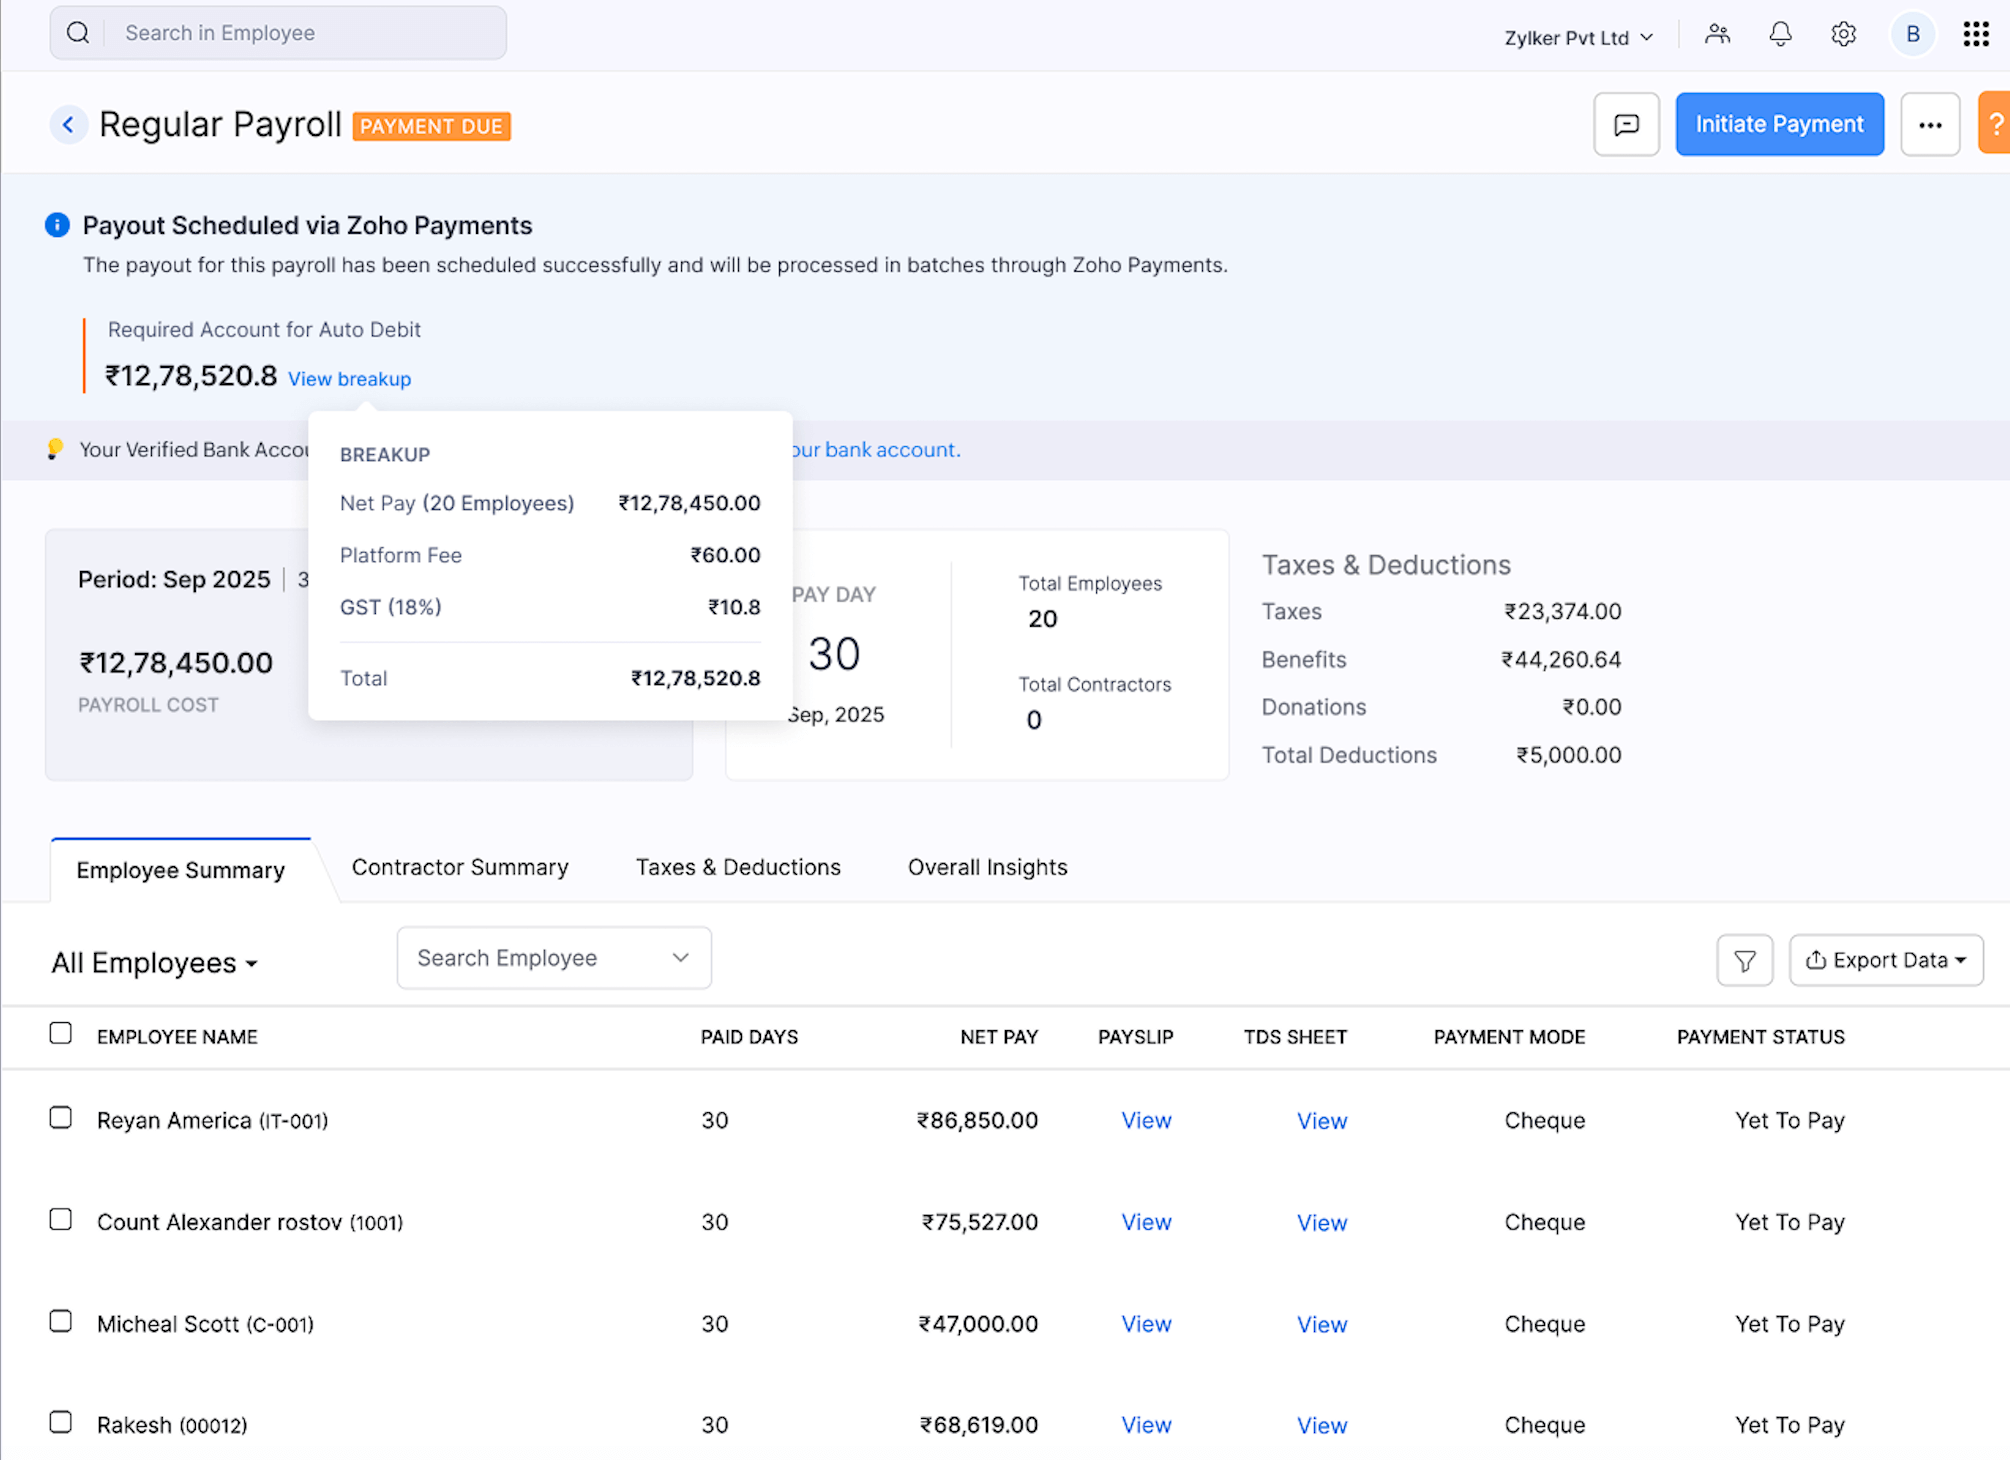Check Reyan America's row checkbox
The height and width of the screenshot is (1460, 2010).
(x=60, y=1118)
